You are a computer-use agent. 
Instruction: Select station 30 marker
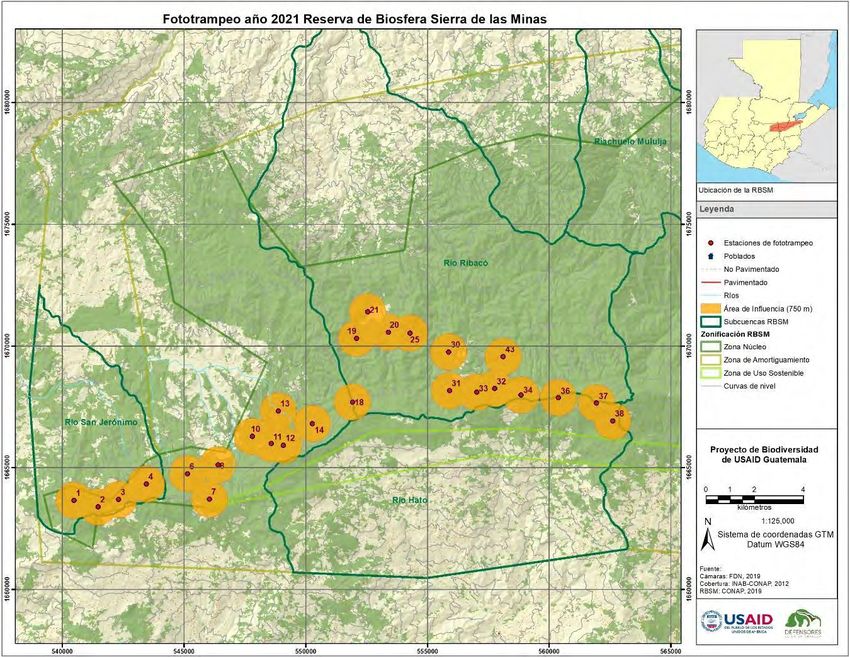pos(447,351)
